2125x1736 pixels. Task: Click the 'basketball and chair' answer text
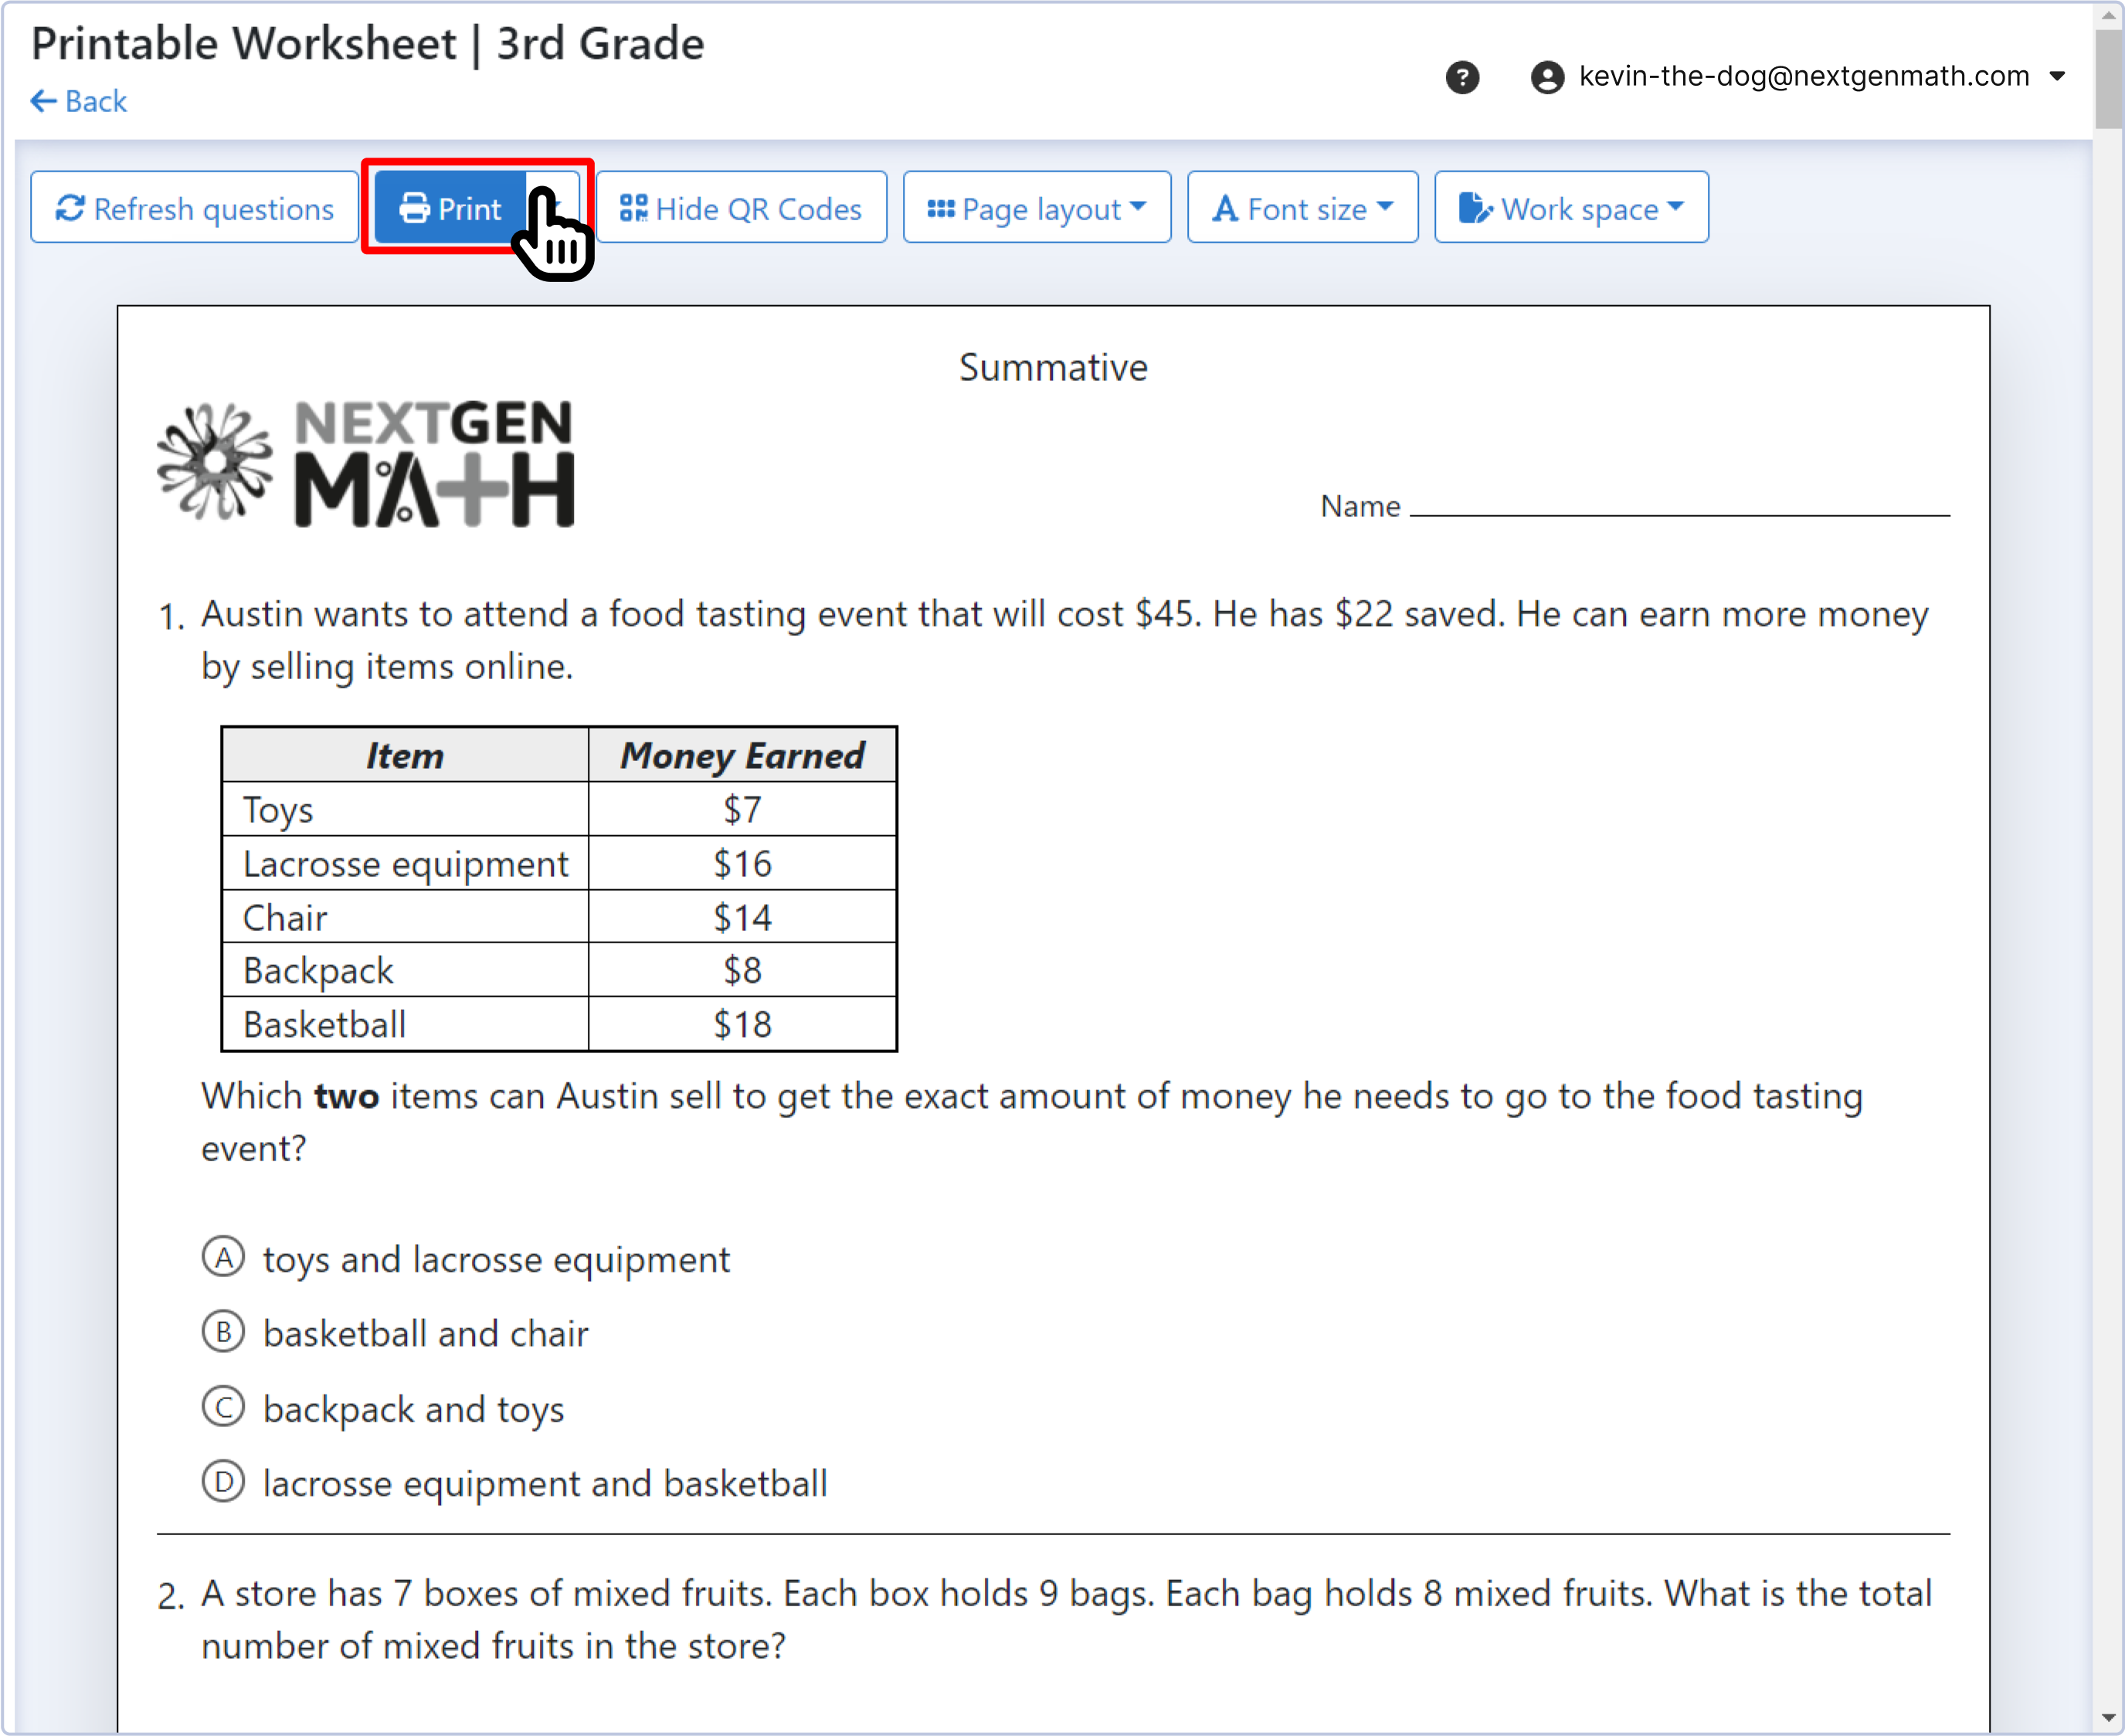pos(426,1334)
